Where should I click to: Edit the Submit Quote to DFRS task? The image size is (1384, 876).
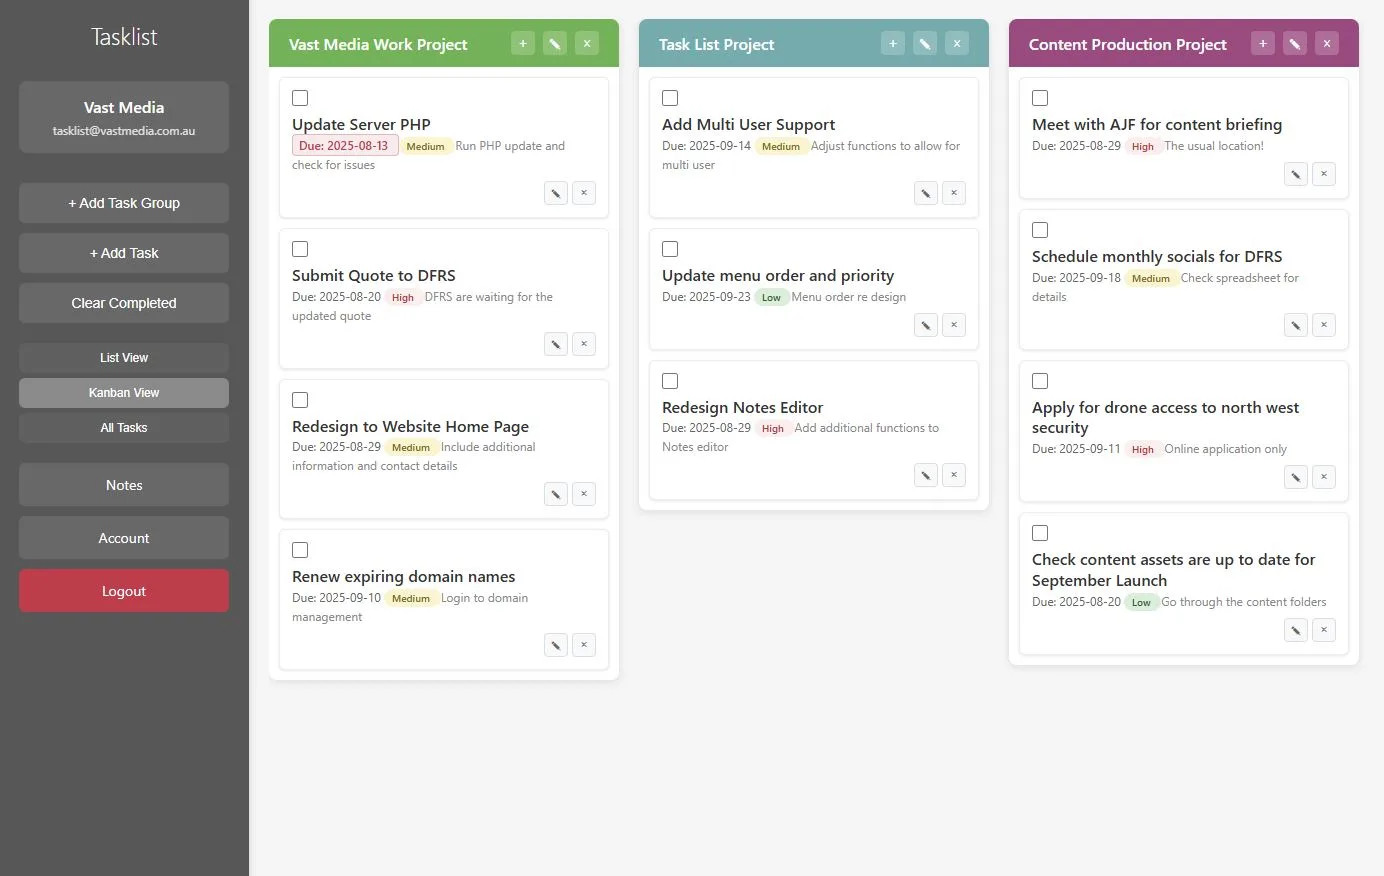(x=556, y=344)
